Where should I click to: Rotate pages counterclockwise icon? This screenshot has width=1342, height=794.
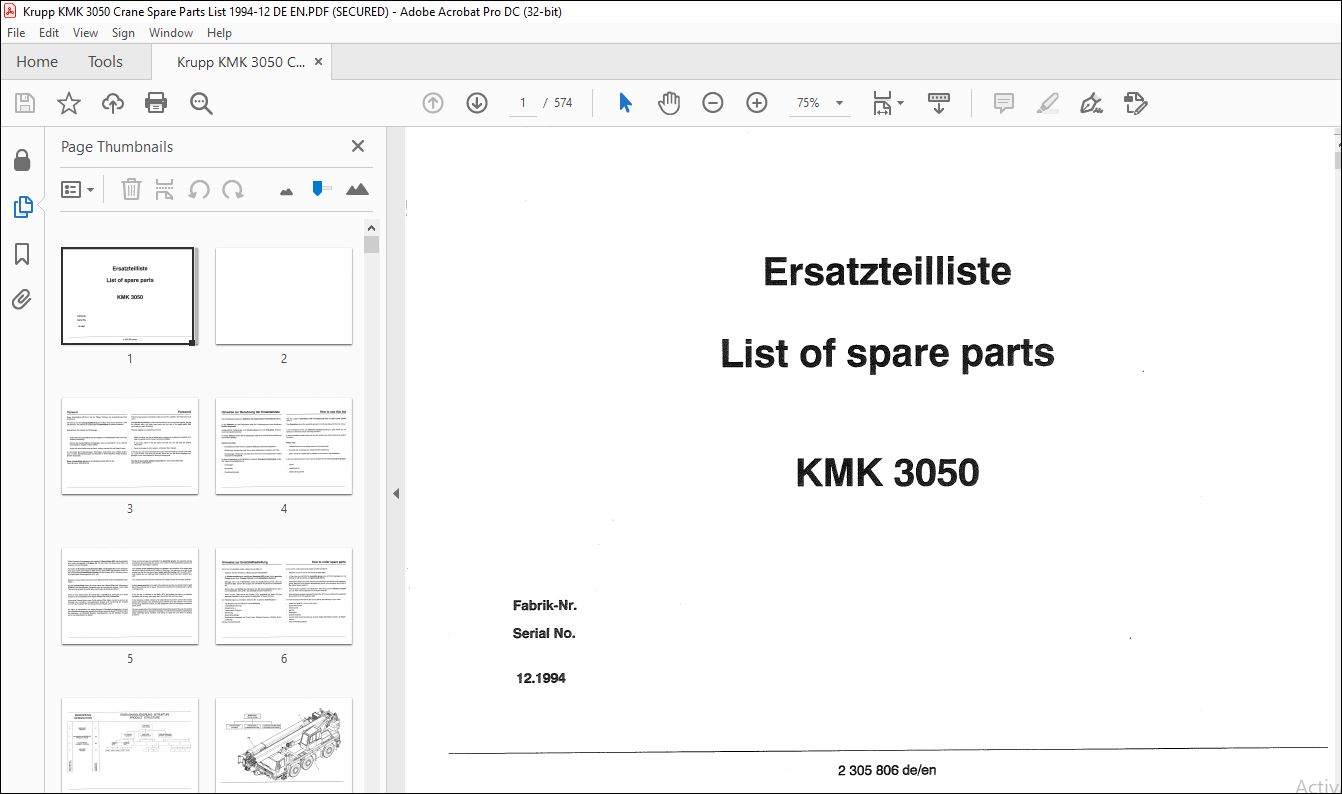pos(199,189)
